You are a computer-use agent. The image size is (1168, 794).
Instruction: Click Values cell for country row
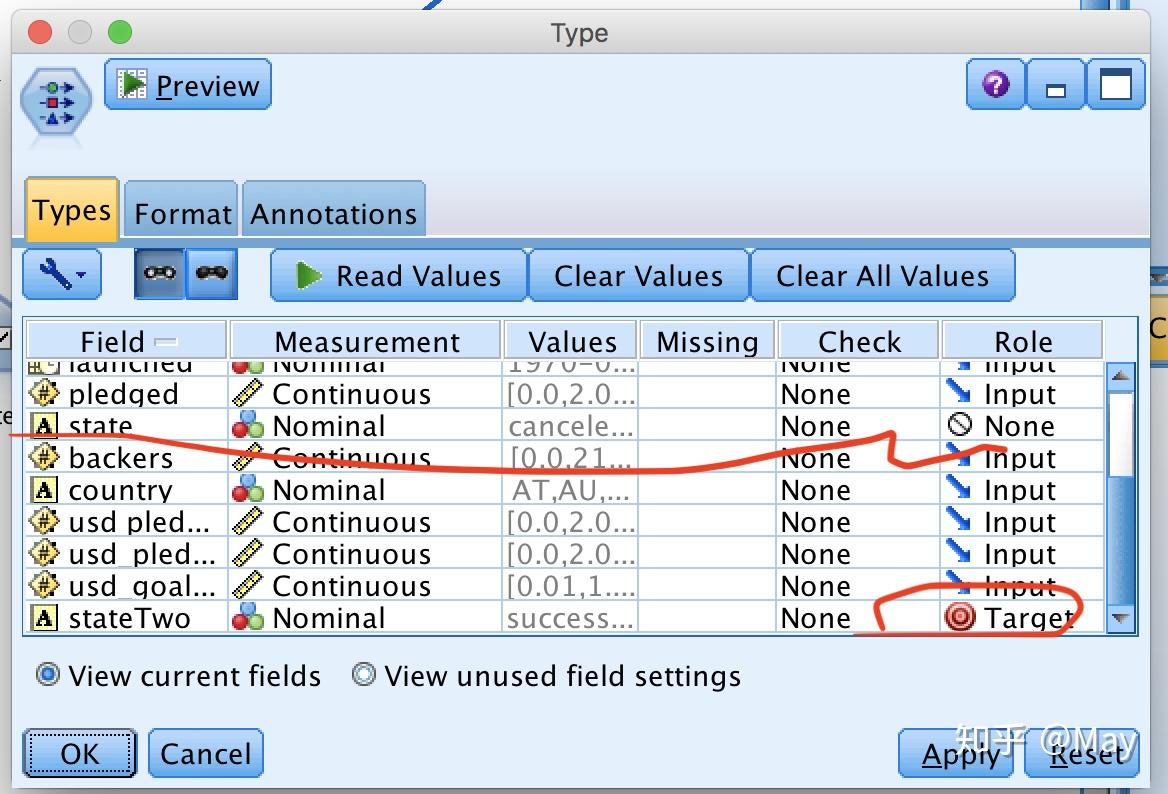[x=571, y=489]
